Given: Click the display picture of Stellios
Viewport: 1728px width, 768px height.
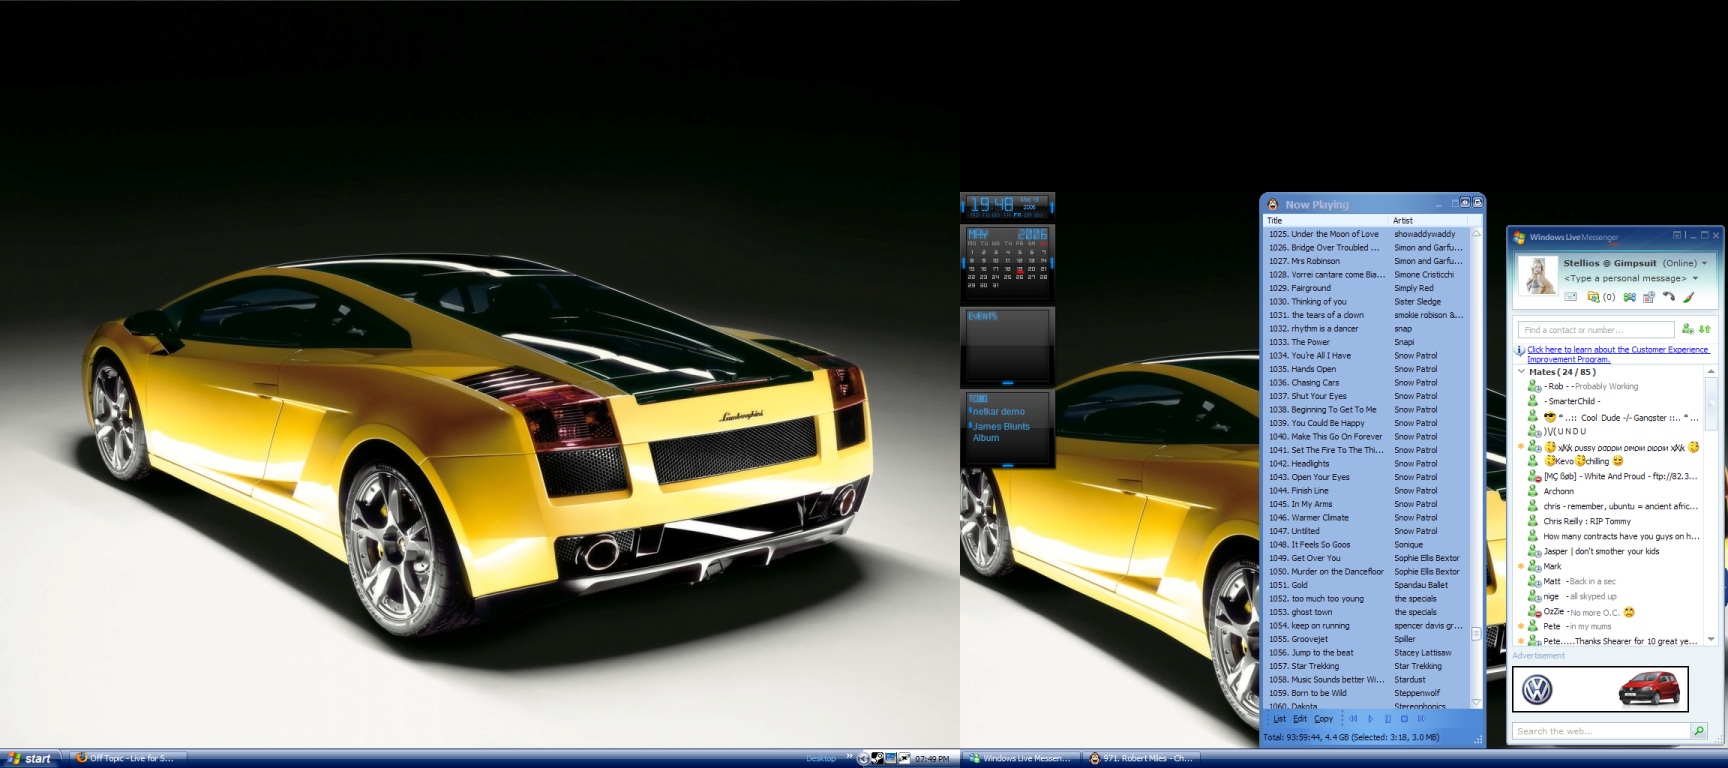Looking at the screenshot, I should click(x=1538, y=276).
